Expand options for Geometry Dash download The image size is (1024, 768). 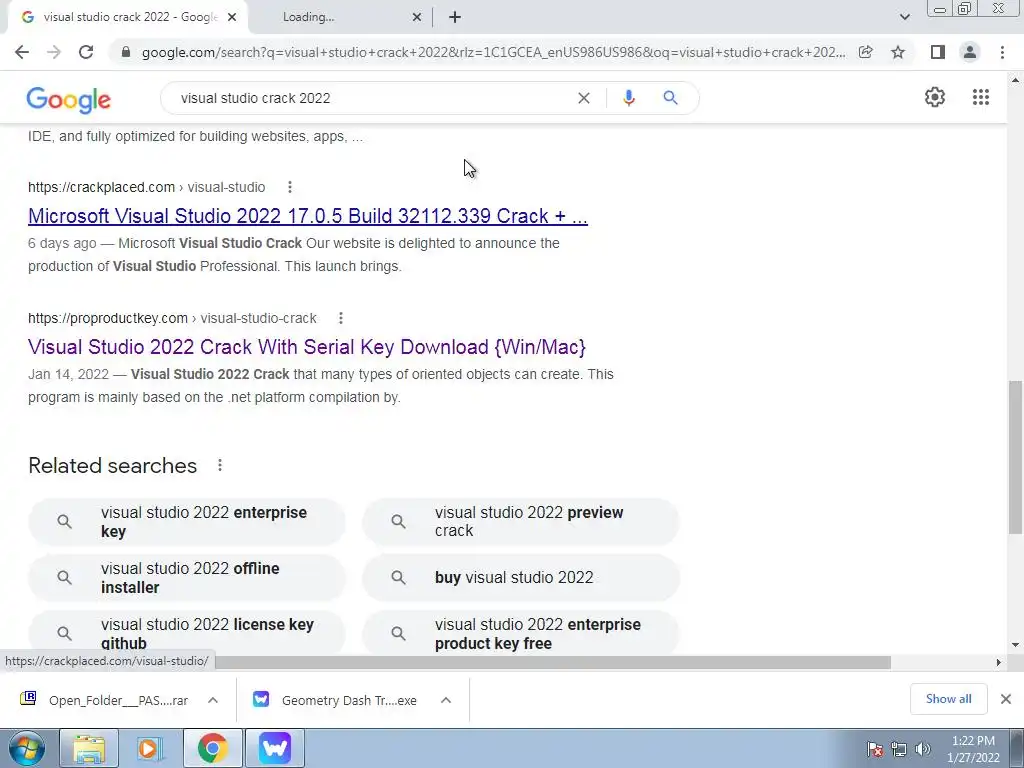coord(446,700)
